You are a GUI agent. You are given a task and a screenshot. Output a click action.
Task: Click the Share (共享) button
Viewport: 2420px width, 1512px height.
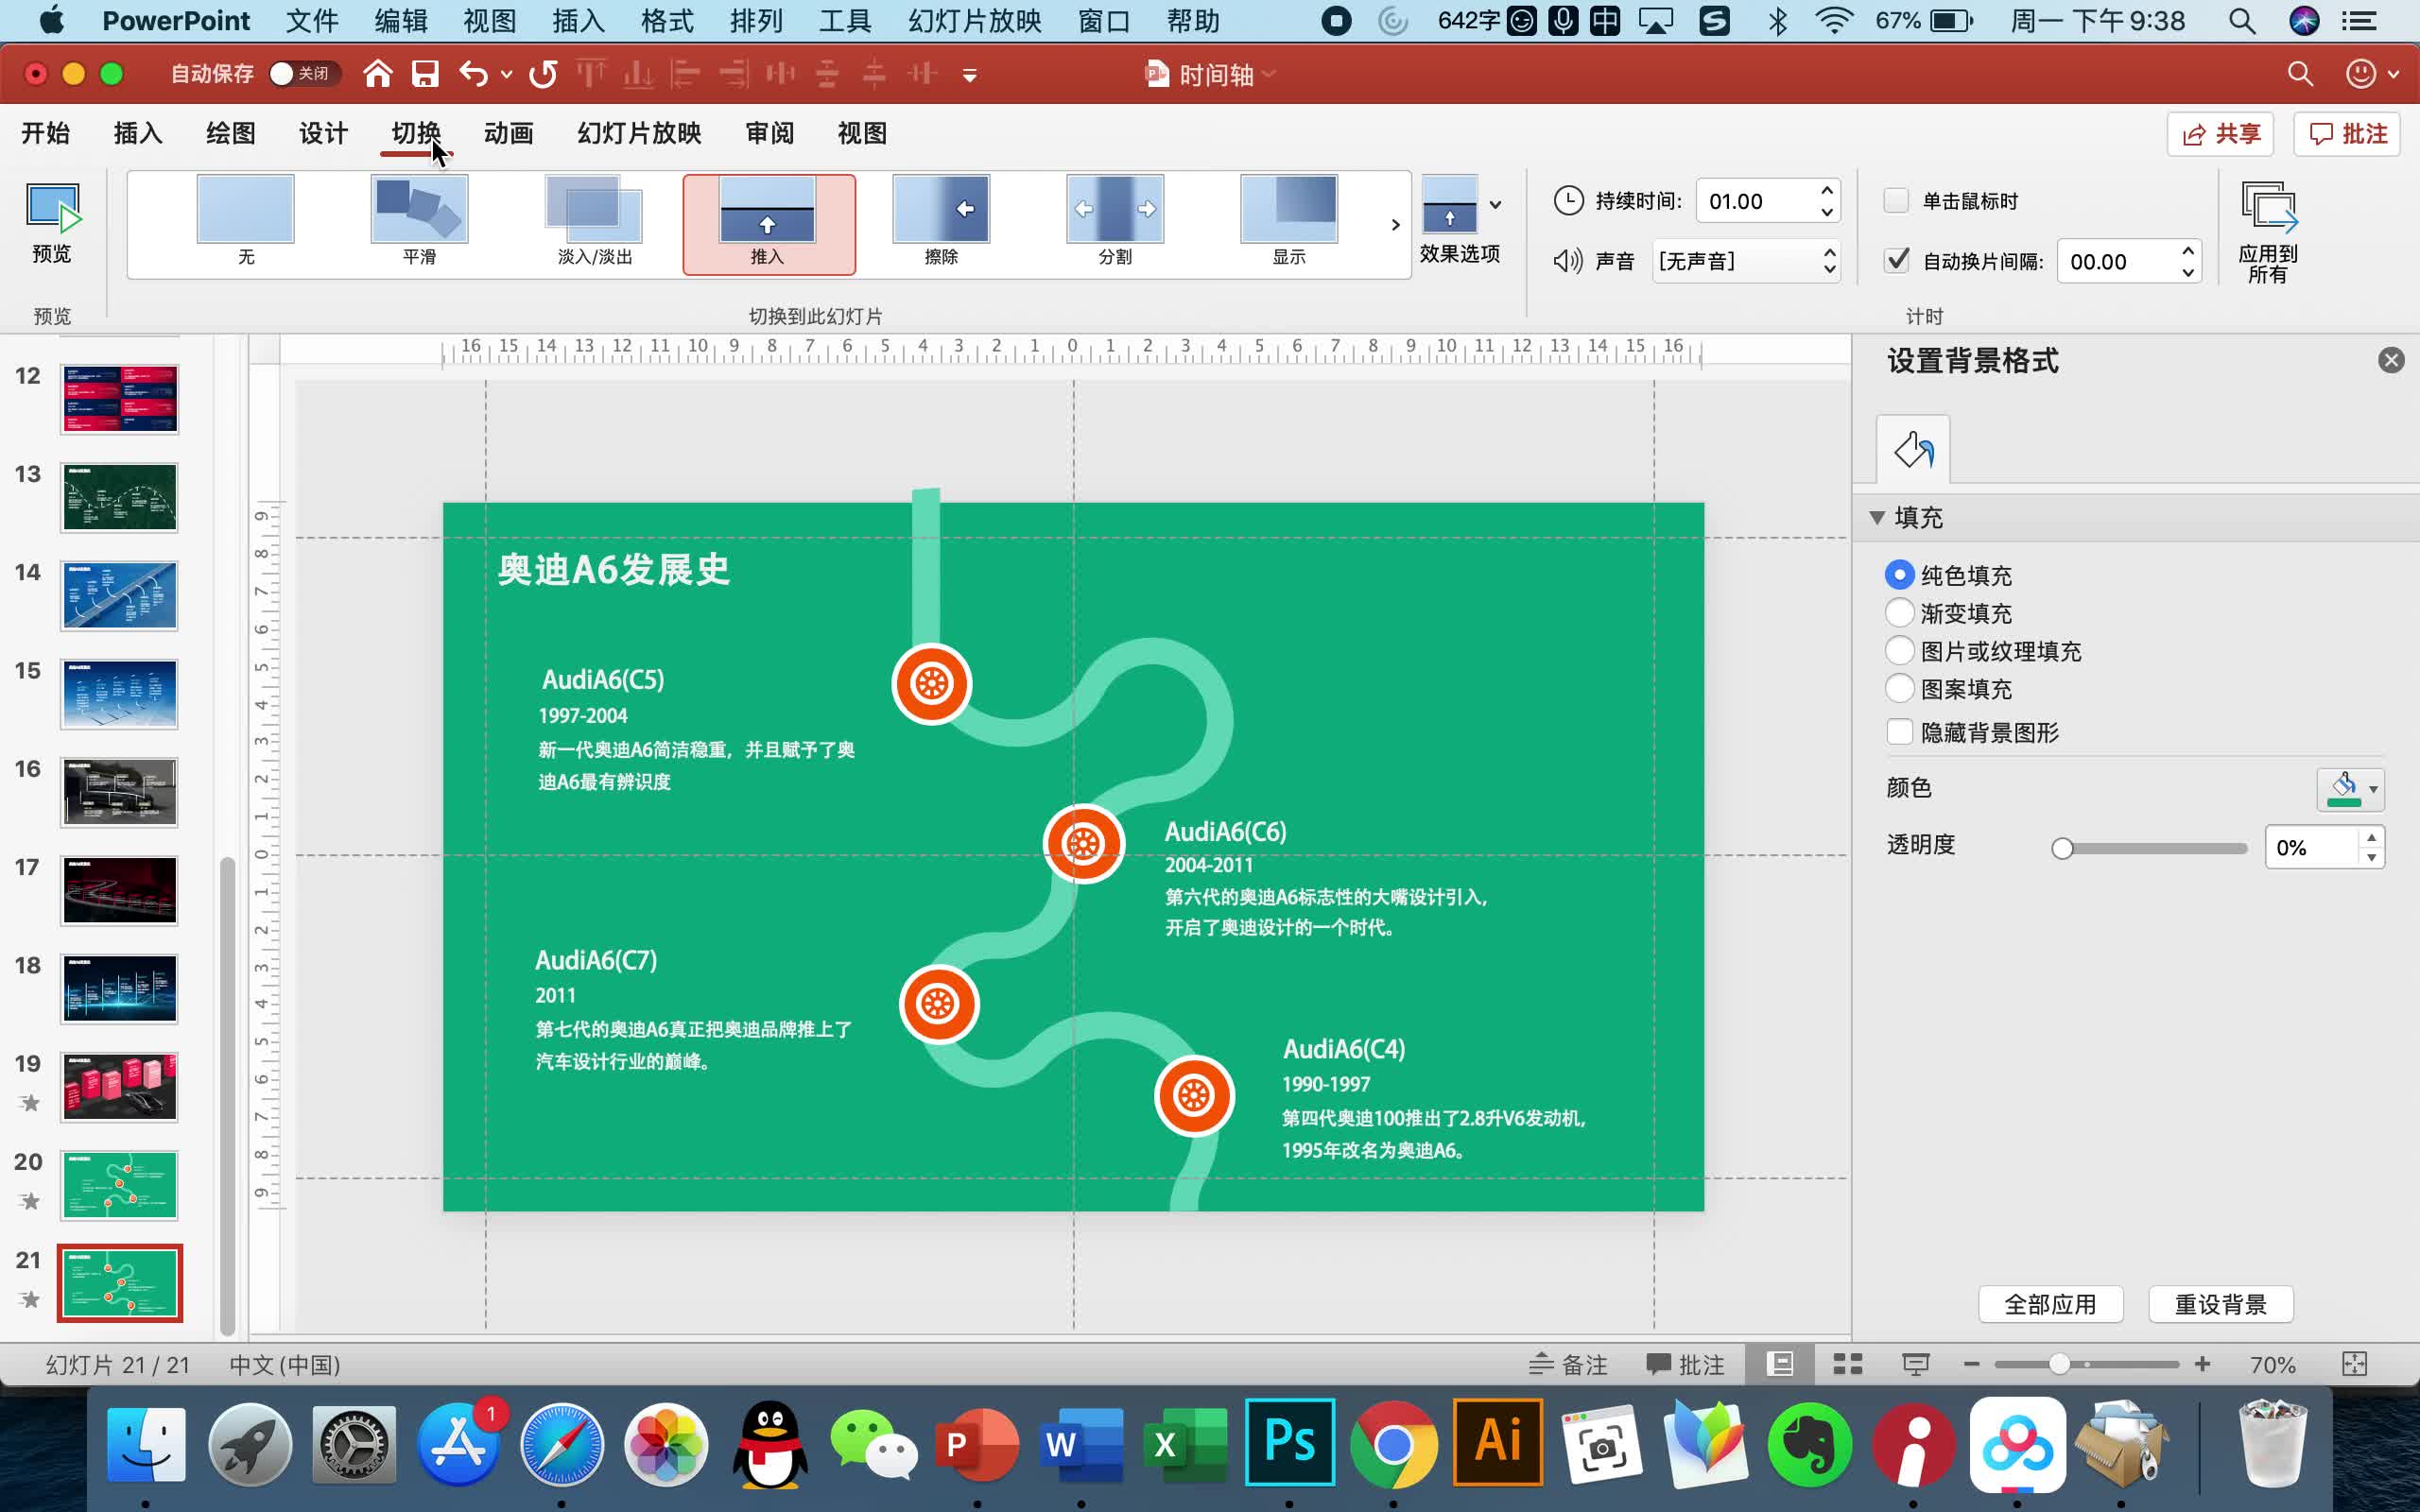[2220, 134]
